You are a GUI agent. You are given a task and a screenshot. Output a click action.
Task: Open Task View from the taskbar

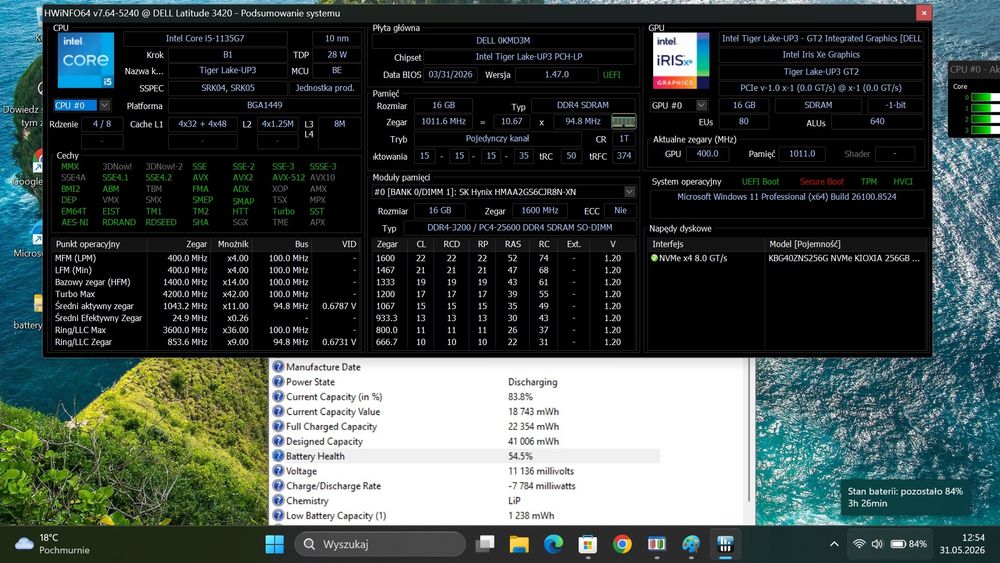pyautogui.click(x=485, y=544)
